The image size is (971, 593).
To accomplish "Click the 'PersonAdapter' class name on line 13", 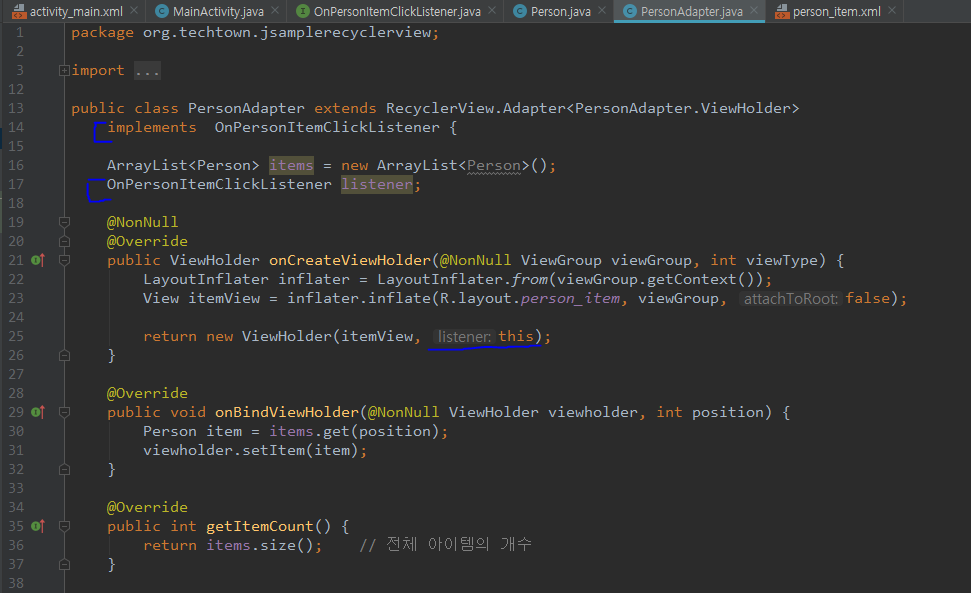I will tap(246, 108).
